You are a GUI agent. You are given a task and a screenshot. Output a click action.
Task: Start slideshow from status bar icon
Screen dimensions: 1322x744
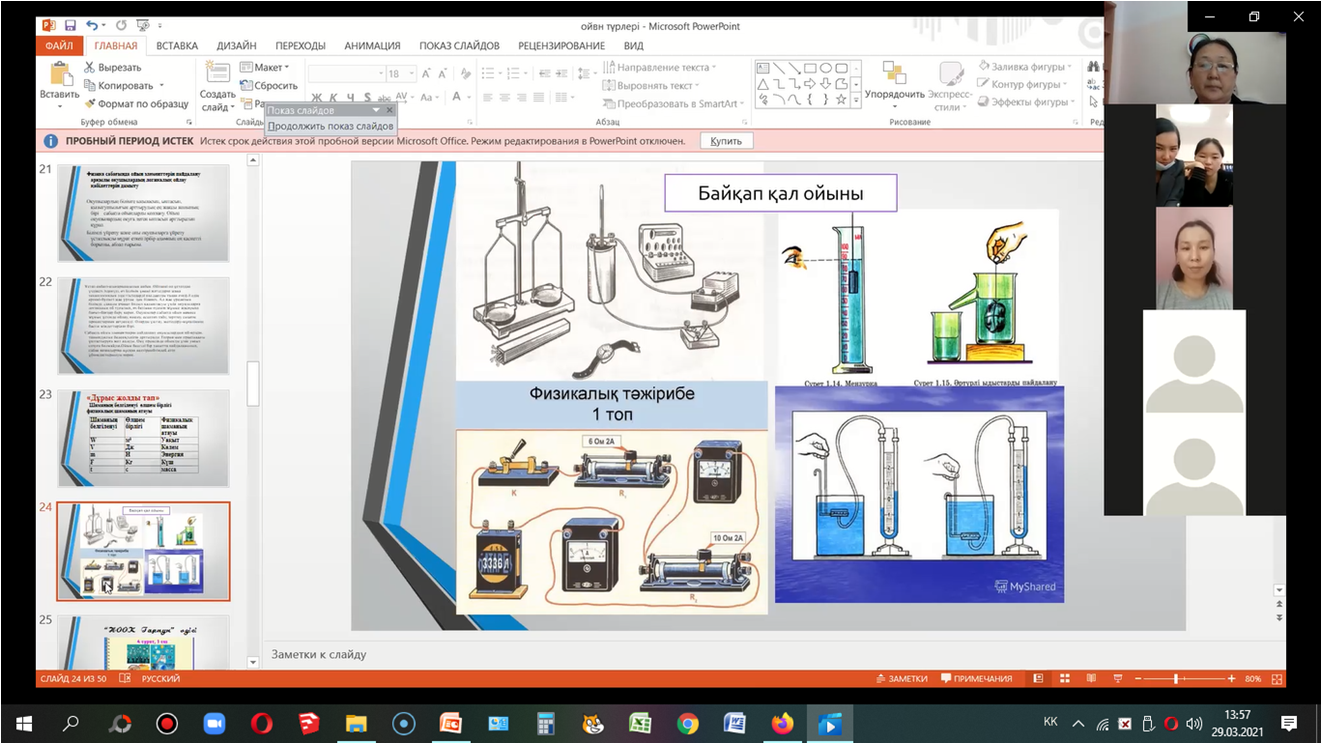pyautogui.click(x=1117, y=679)
